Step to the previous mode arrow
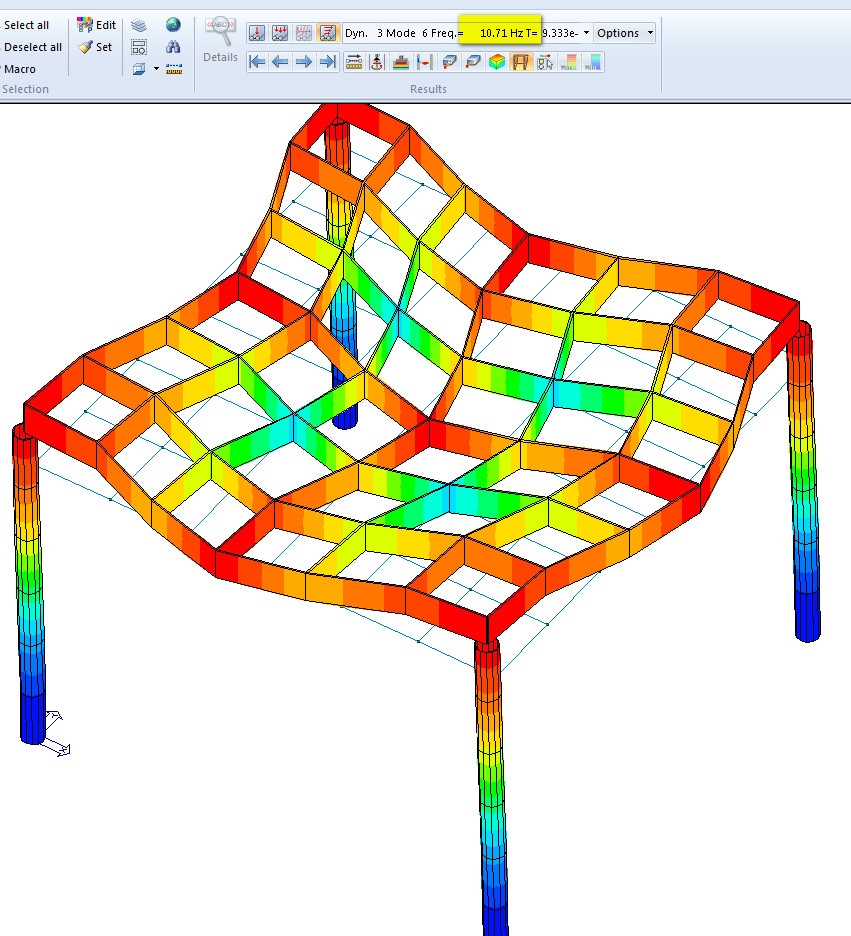This screenshot has height=936, width=851. click(x=280, y=61)
